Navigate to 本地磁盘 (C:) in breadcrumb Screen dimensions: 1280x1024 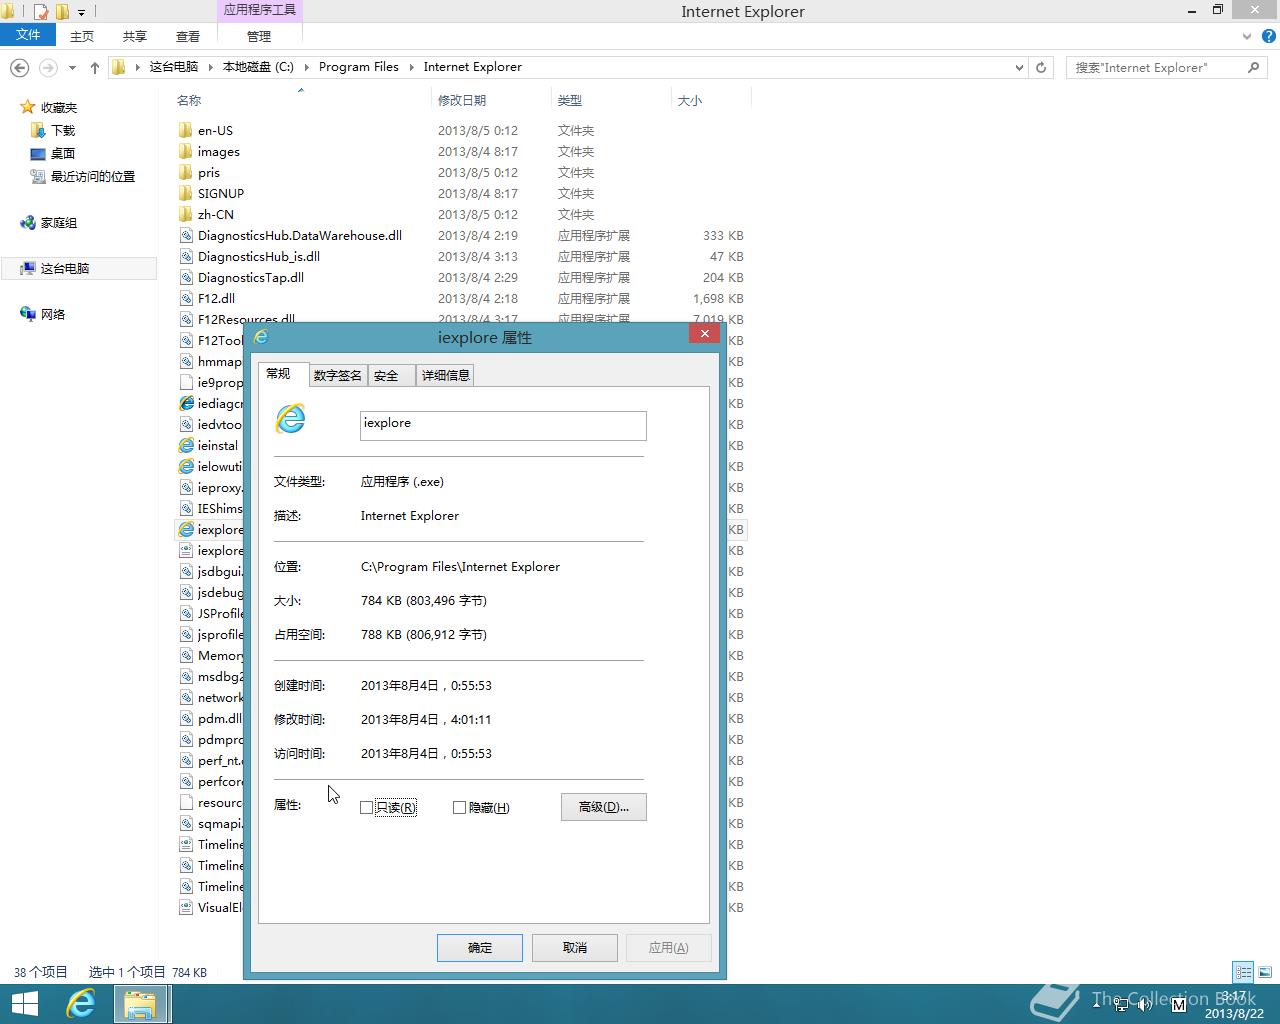(x=258, y=67)
